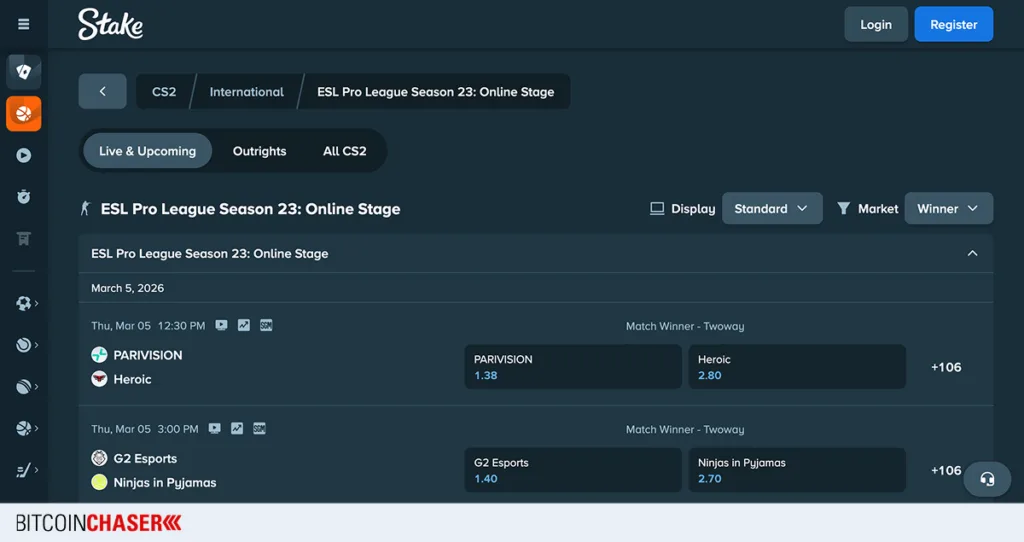Viewport: 1024px width, 542px height.
Task: Switch to Live & Upcoming tab
Action: 148,151
